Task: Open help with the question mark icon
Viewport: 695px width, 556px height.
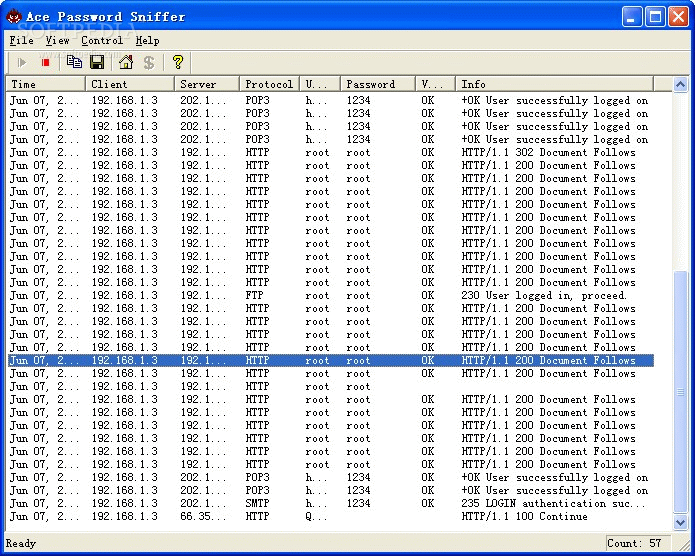Action: click(x=178, y=63)
